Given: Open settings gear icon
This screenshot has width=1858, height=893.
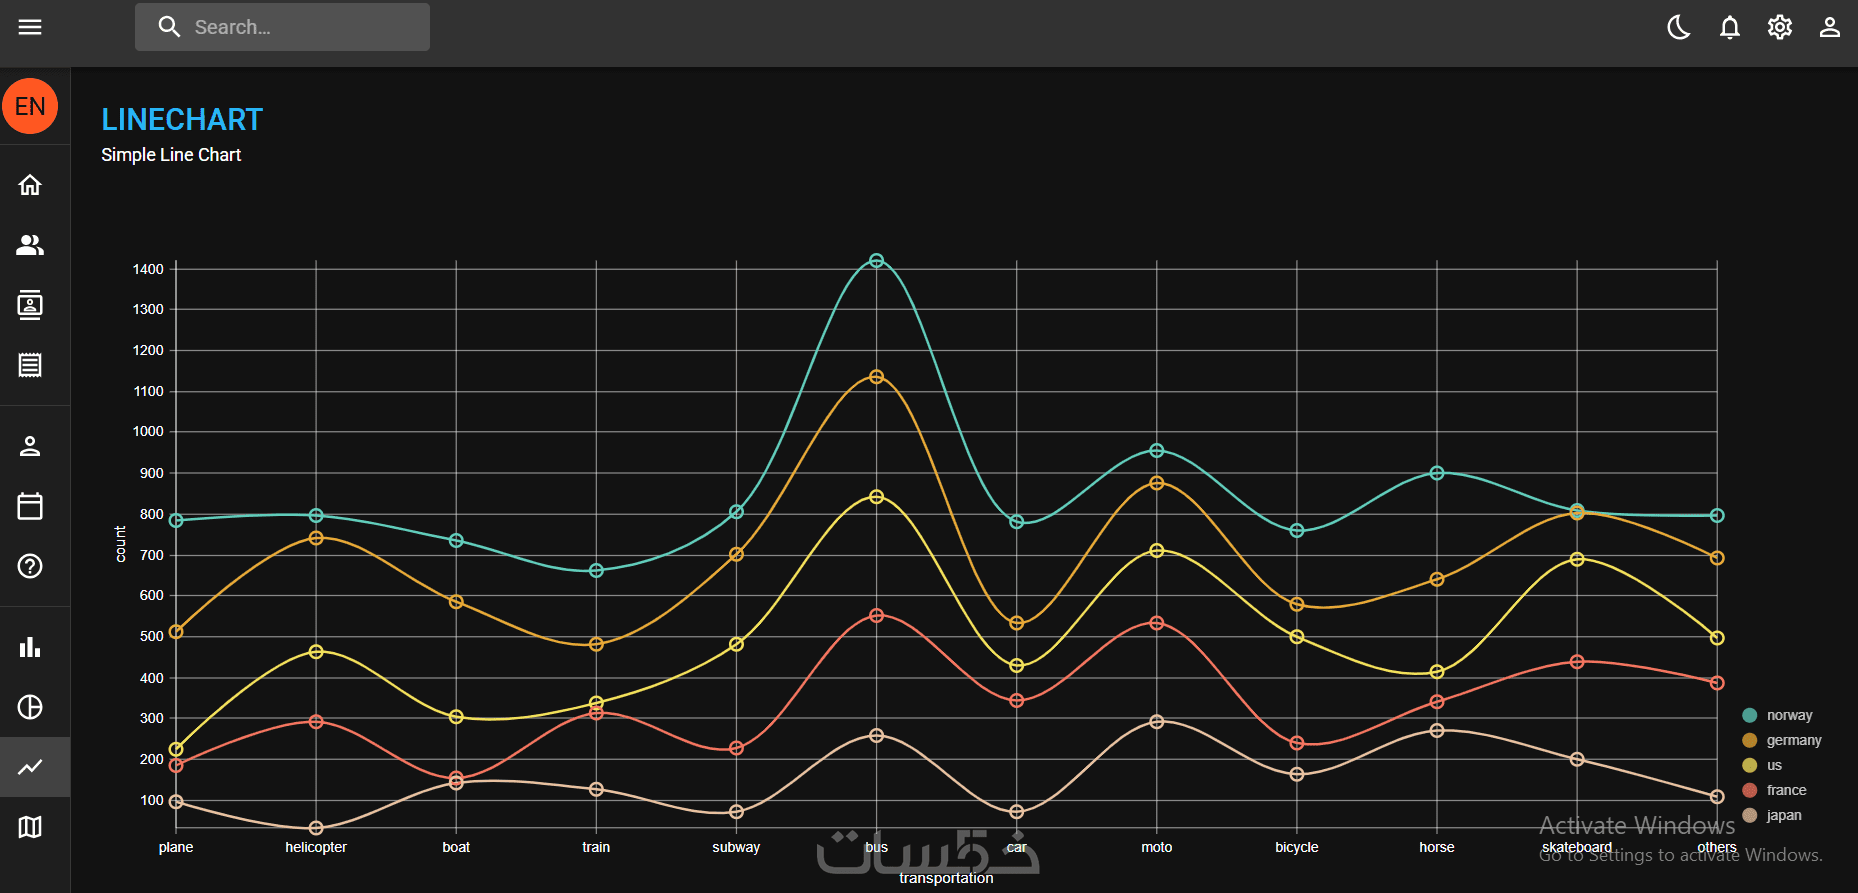Looking at the screenshot, I should [1779, 27].
